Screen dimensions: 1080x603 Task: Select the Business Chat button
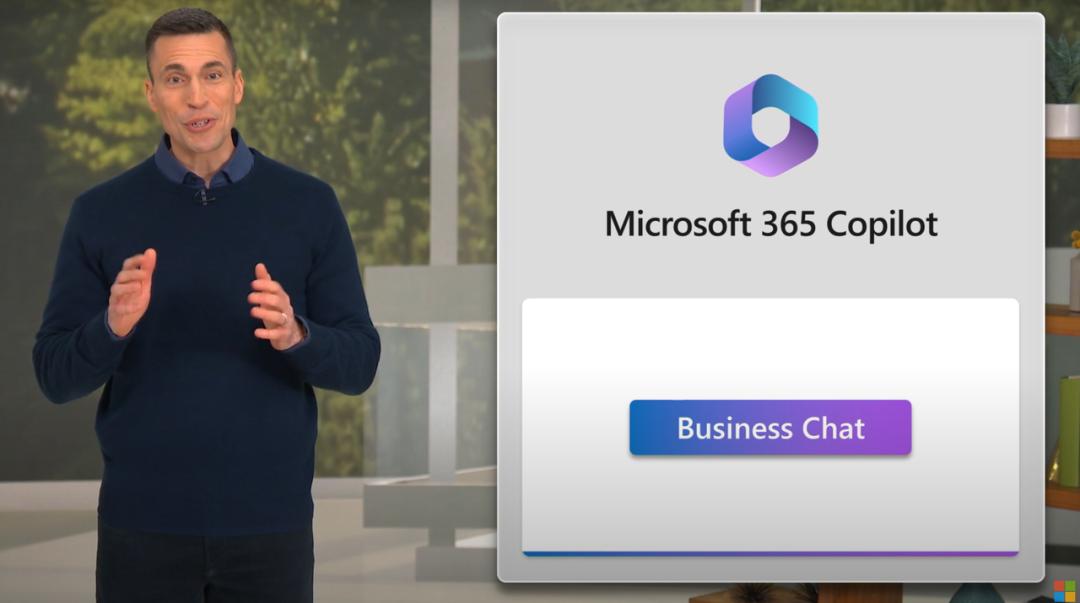coord(770,427)
